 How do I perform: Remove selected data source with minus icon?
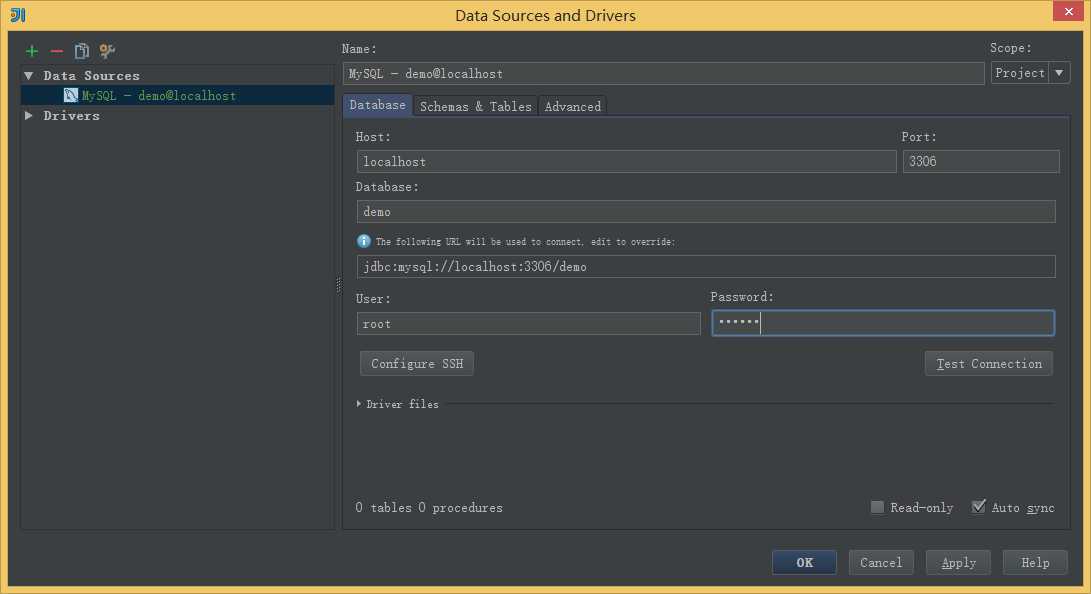56,51
